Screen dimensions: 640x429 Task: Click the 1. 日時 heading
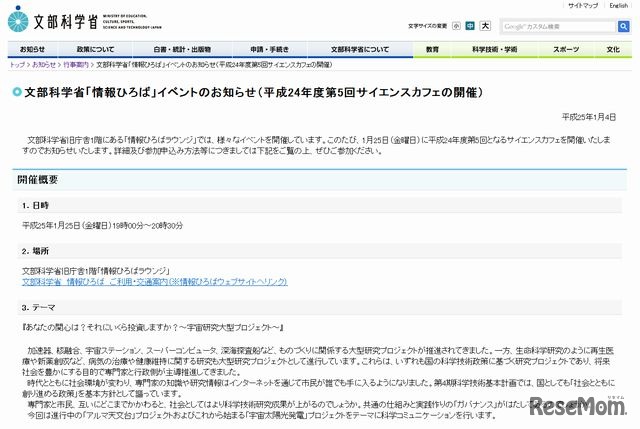[x=35, y=206]
